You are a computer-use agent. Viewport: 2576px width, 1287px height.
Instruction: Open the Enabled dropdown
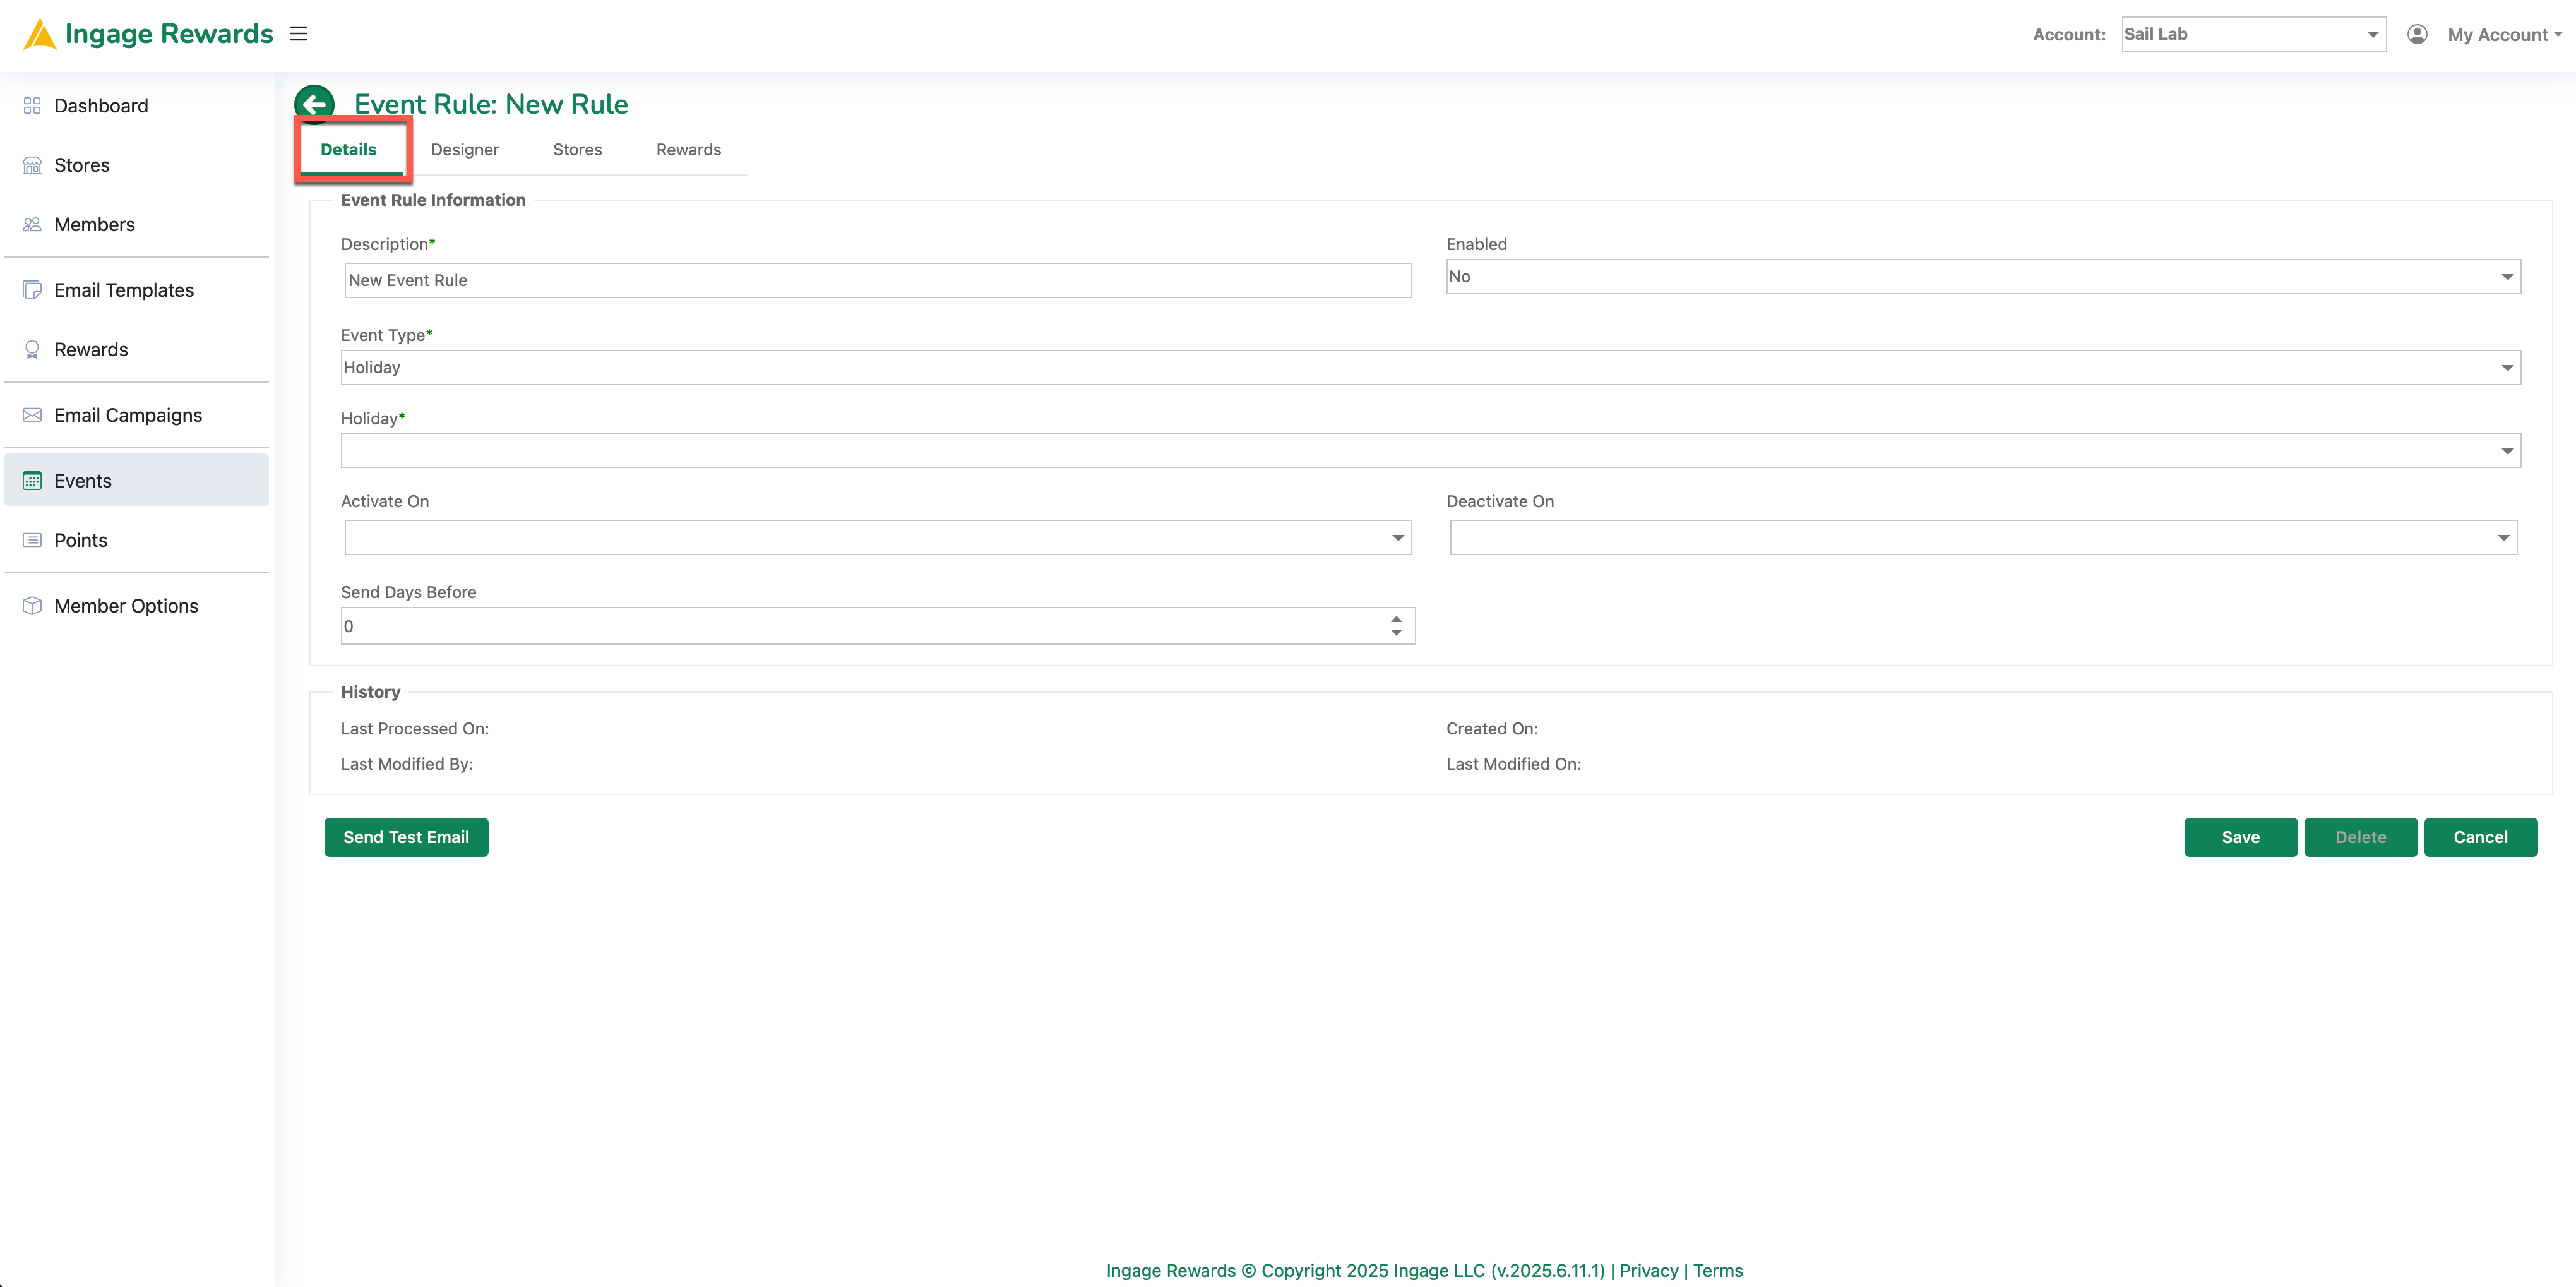tap(1983, 277)
